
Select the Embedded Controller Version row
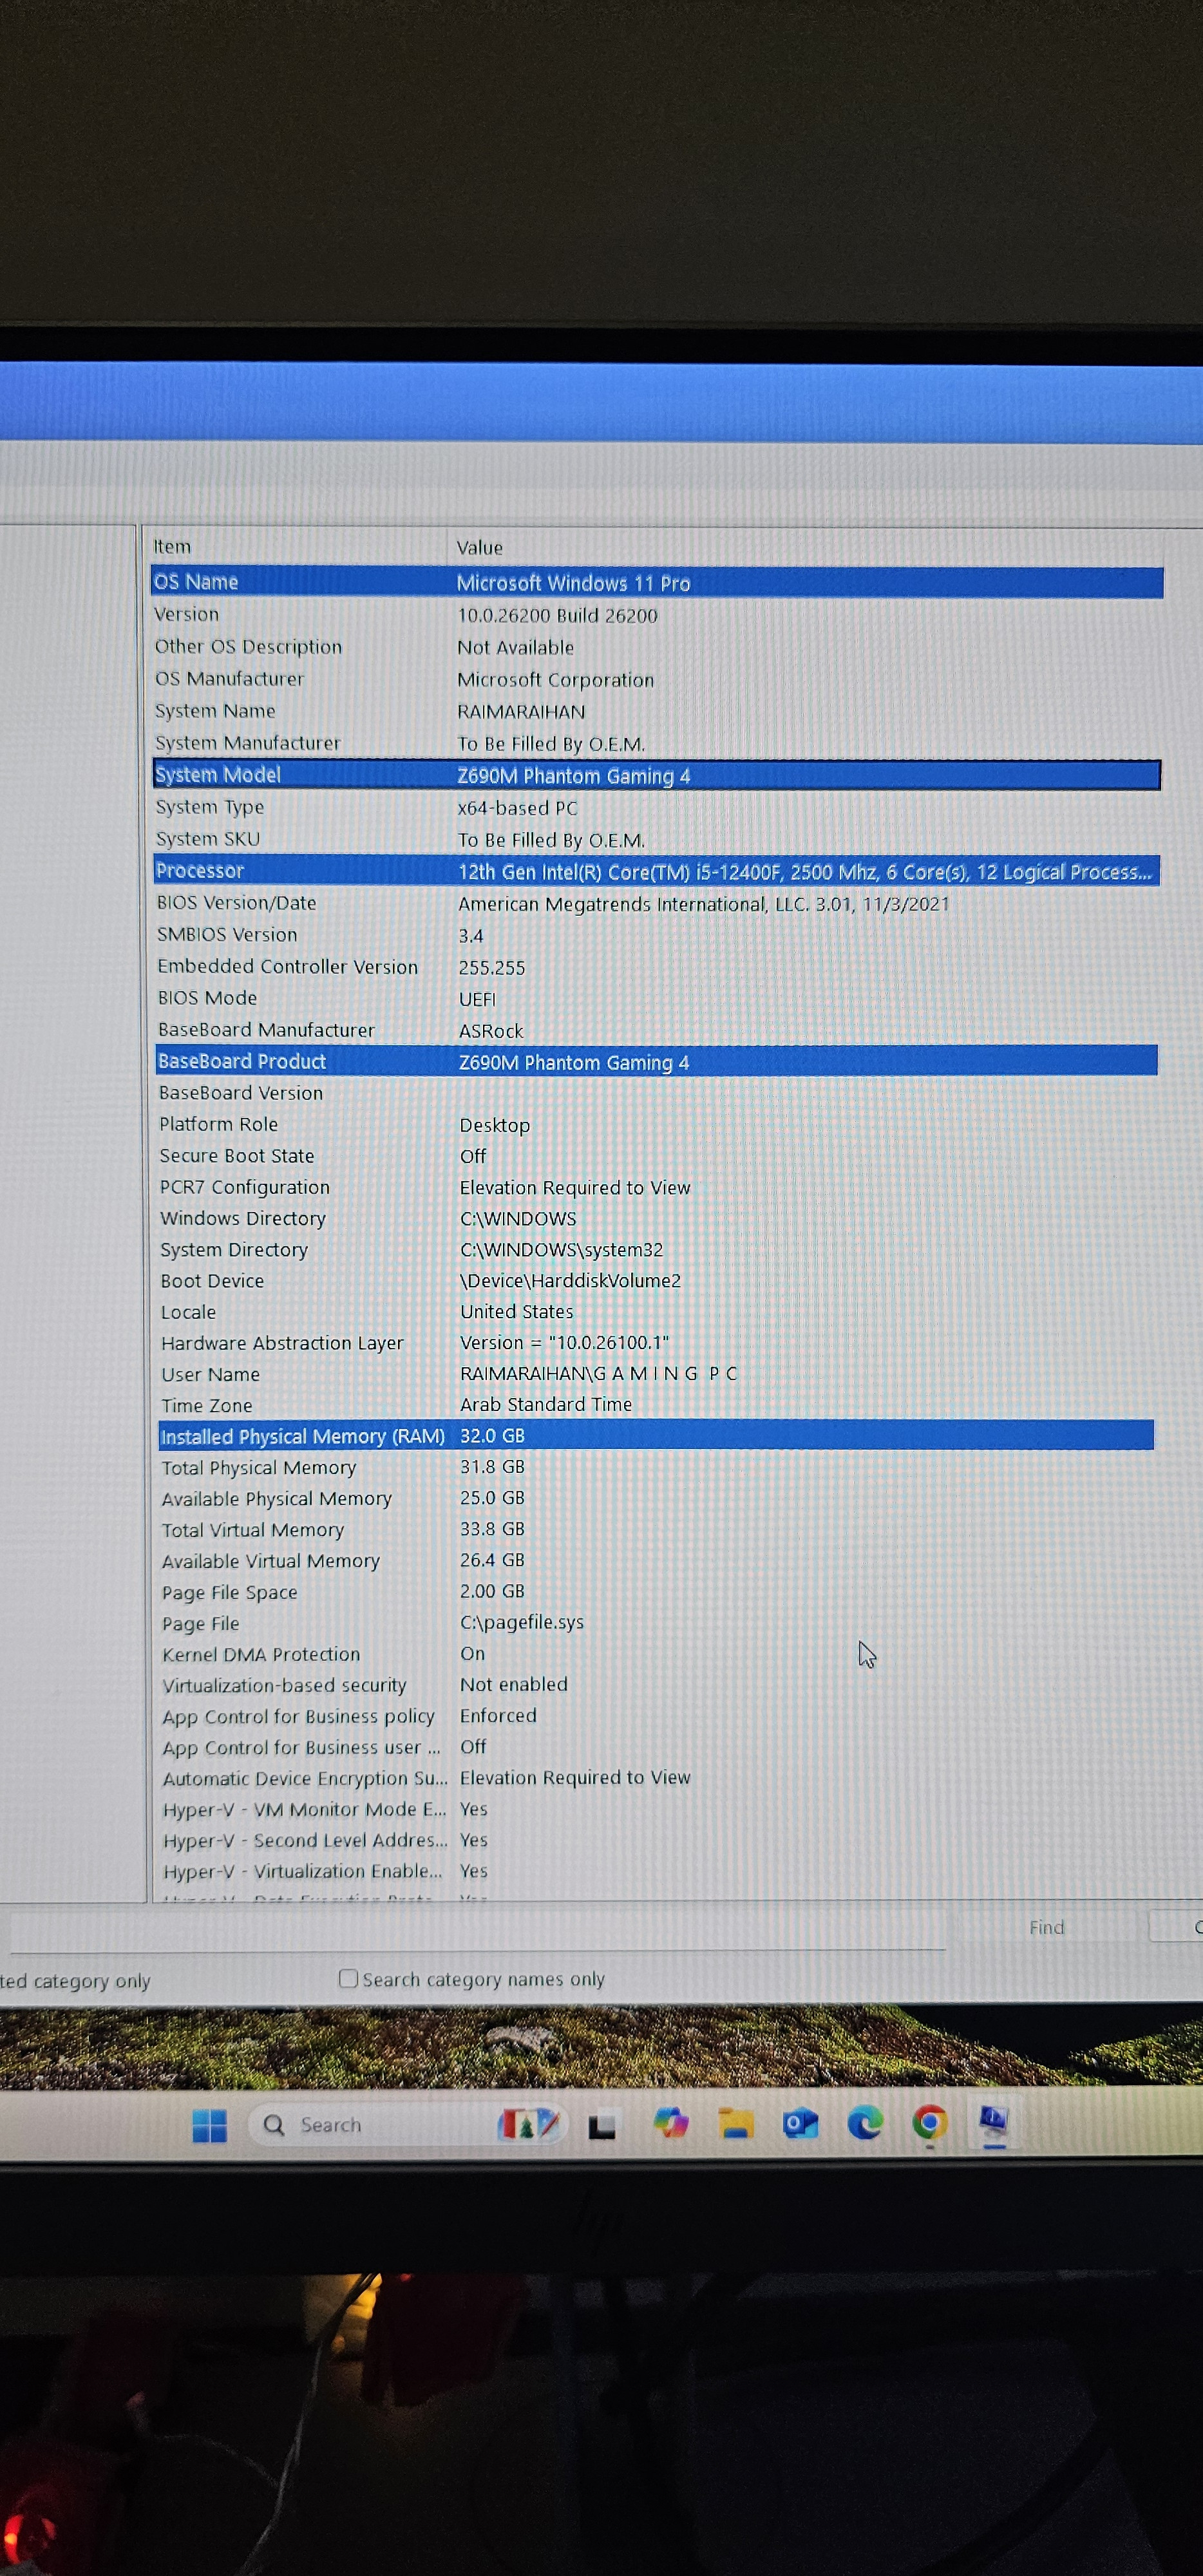click(x=657, y=967)
